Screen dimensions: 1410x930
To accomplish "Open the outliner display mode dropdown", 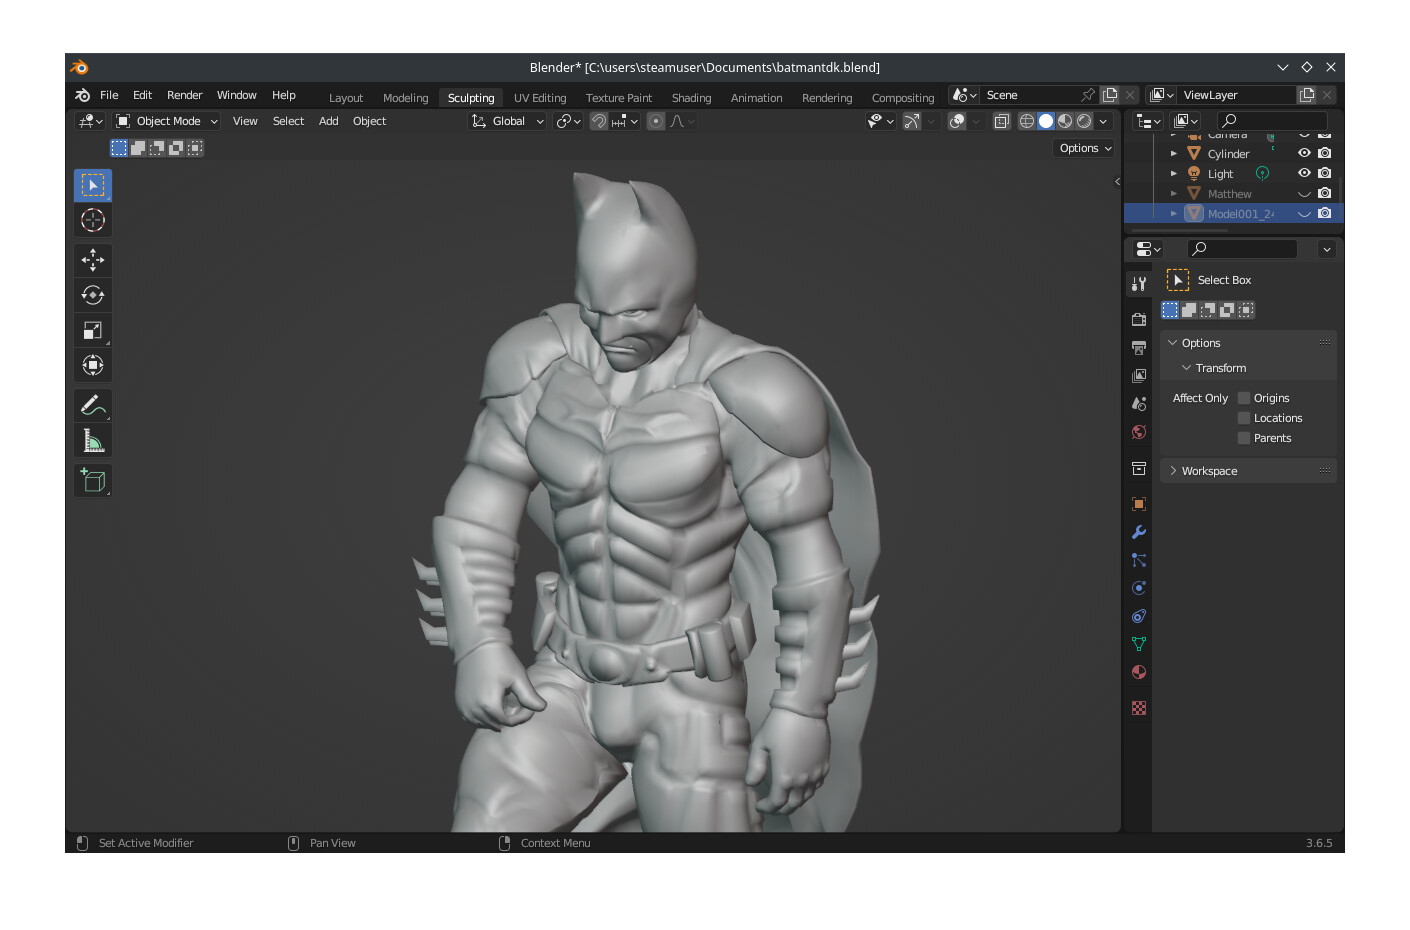I will [x=1149, y=121].
